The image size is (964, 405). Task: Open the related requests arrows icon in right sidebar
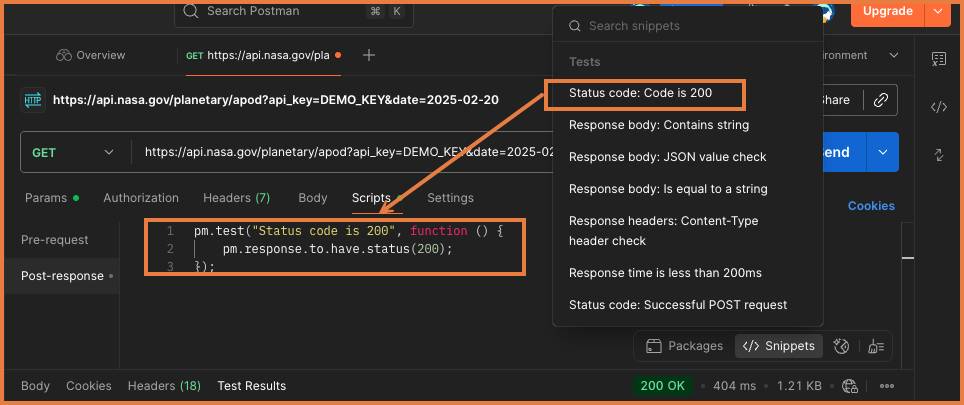point(939,155)
